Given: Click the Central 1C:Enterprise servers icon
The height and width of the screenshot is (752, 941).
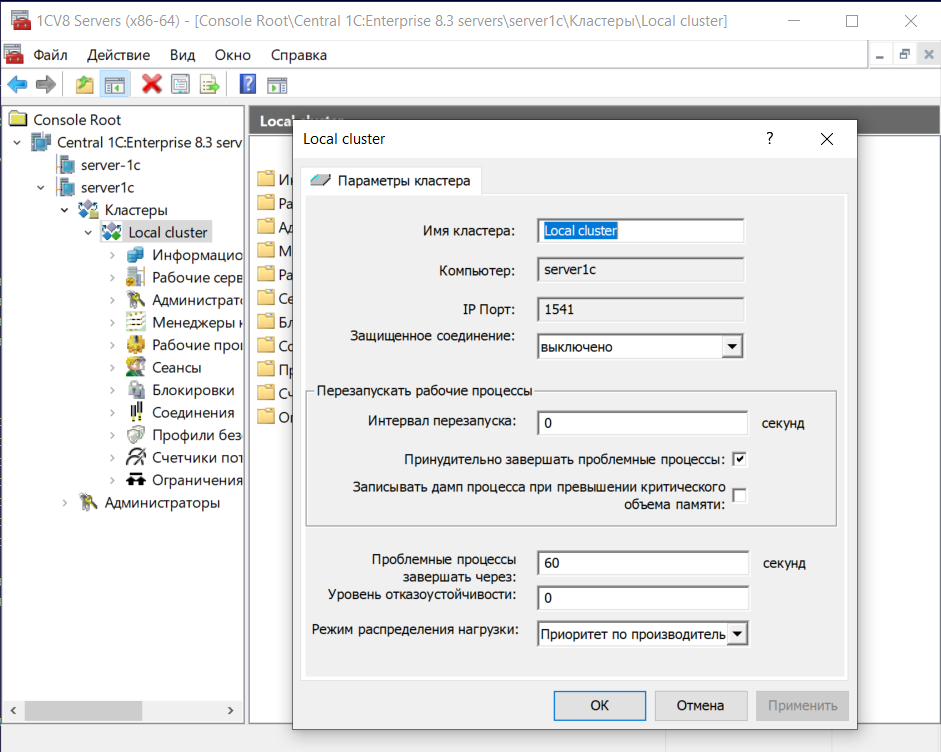Looking at the screenshot, I should click(x=41, y=142).
